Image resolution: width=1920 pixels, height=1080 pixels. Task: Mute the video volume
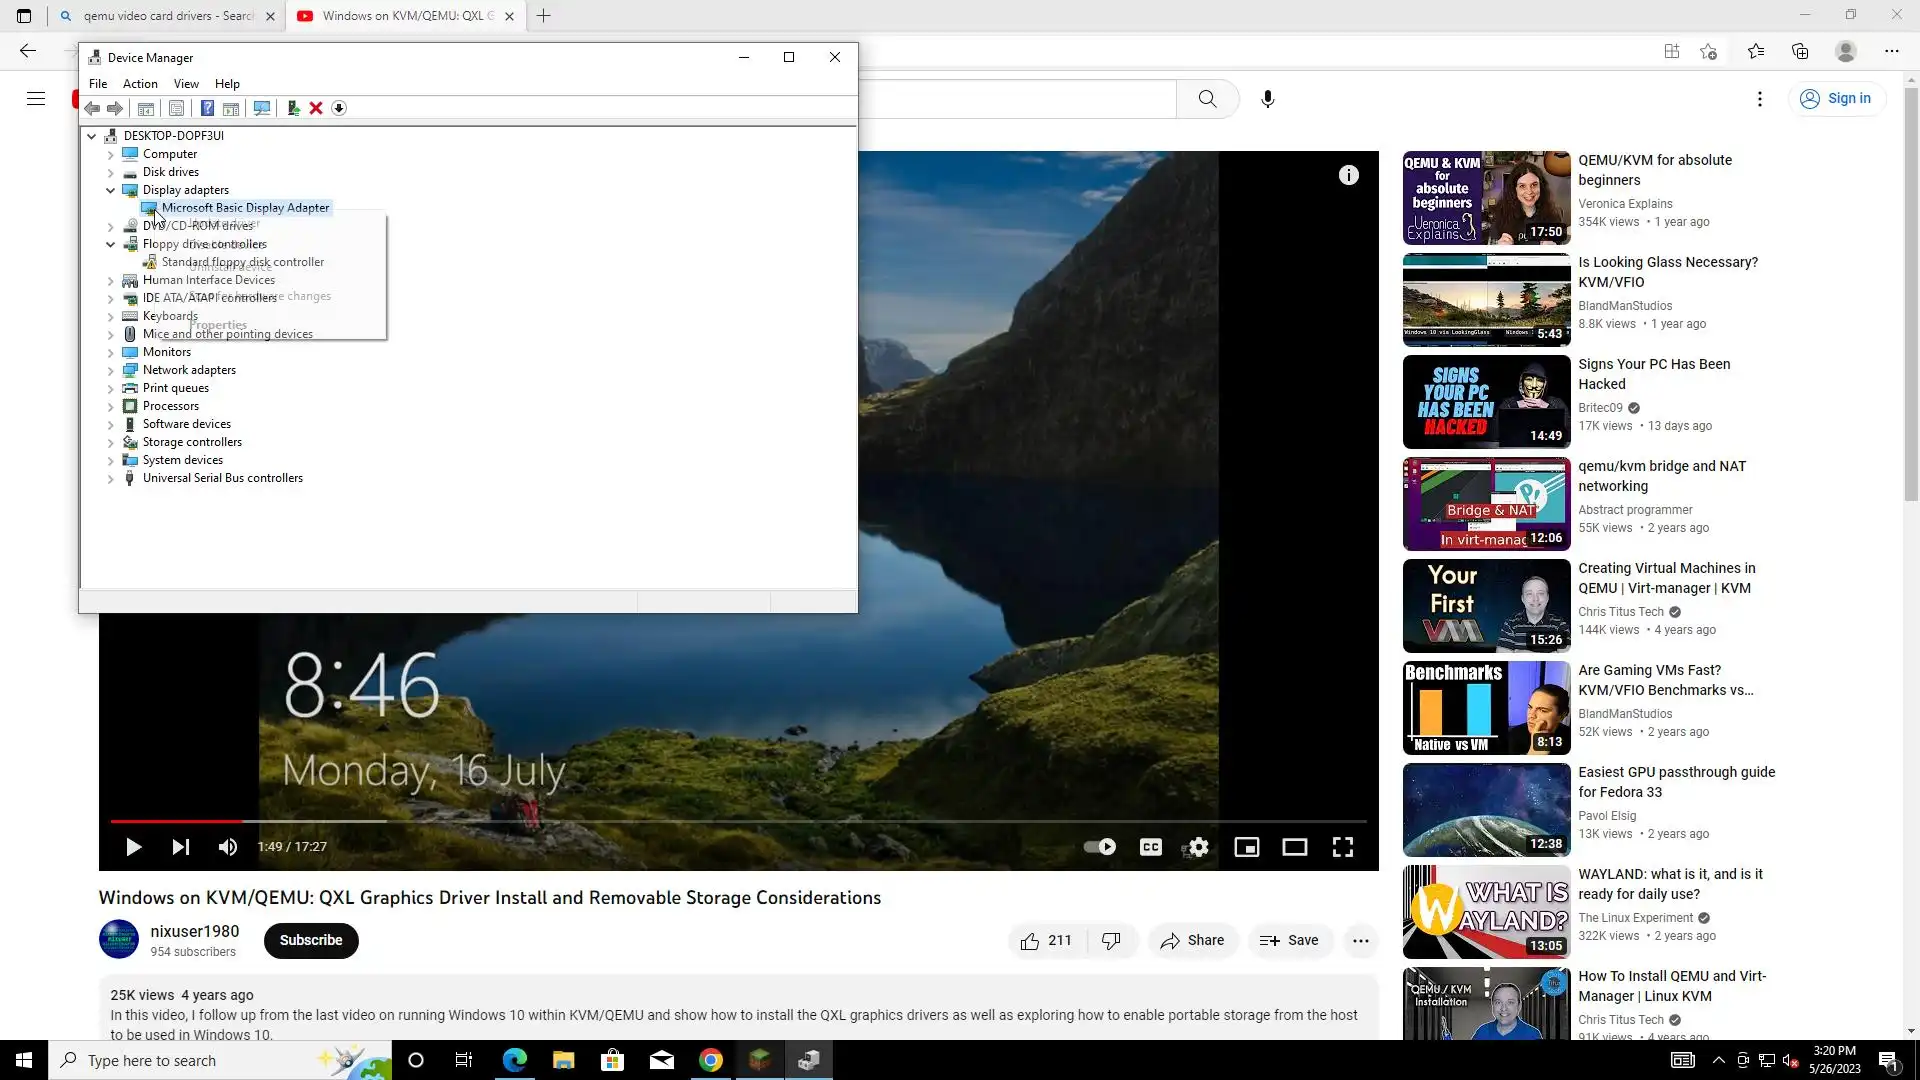pyautogui.click(x=228, y=847)
